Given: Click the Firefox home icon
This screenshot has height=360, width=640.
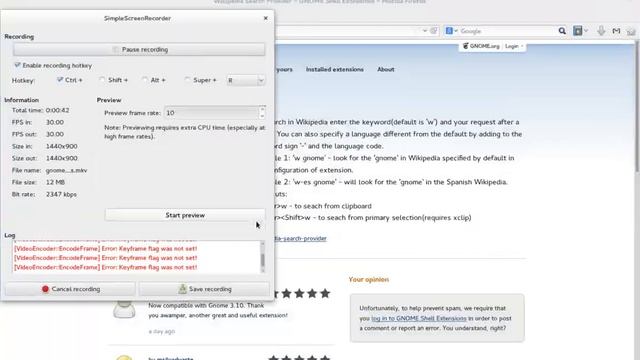Looking at the screenshot, I should (x=631, y=31).
